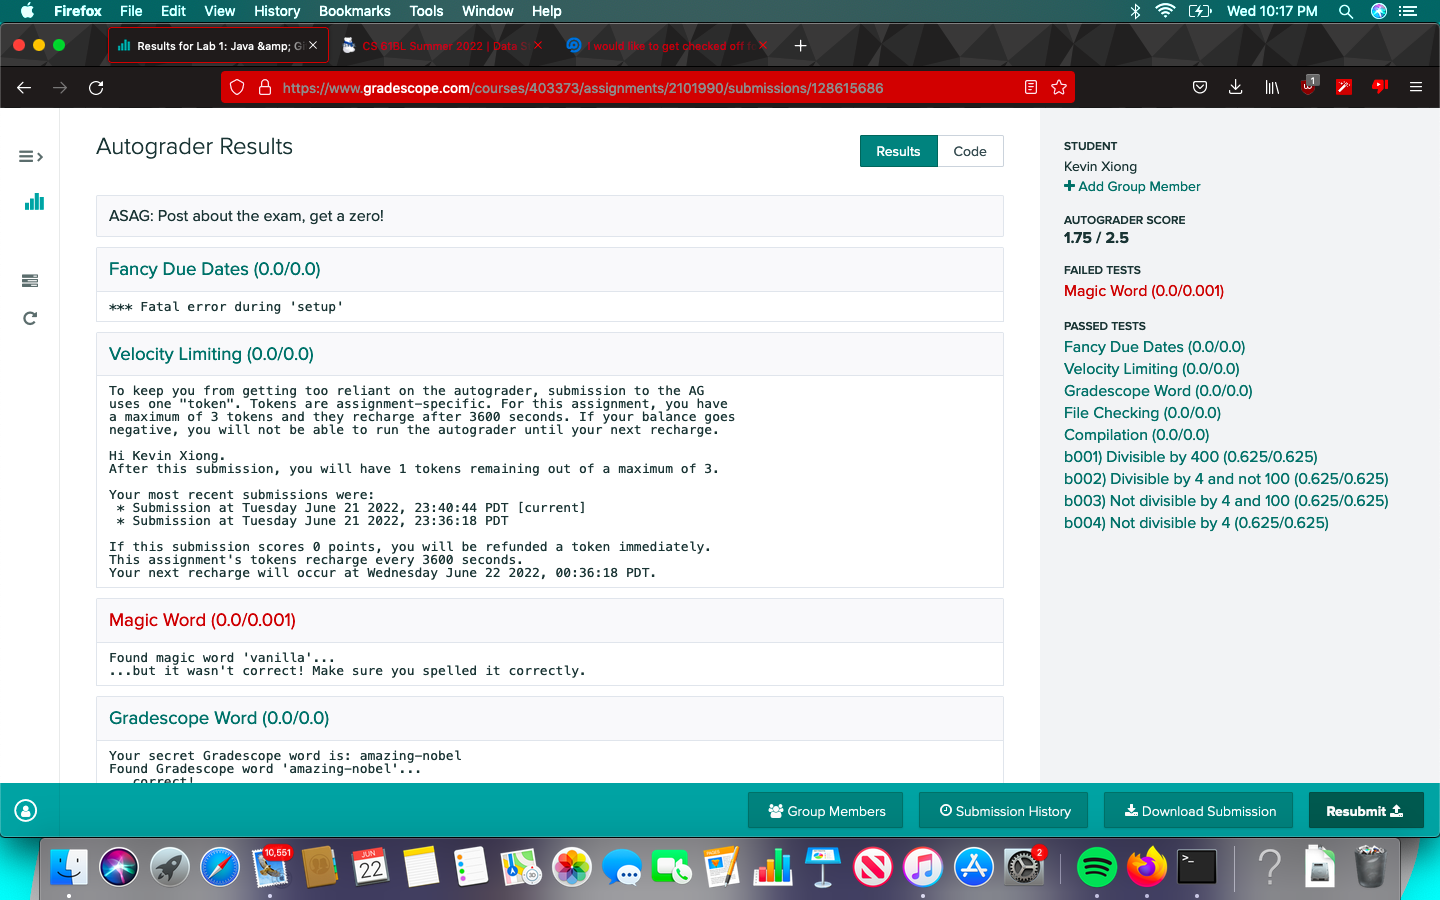Click the bar chart dashboard icon in sidebar
This screenshot has height=900, width=1440.
pyautogui.click(x=34, y=202)
